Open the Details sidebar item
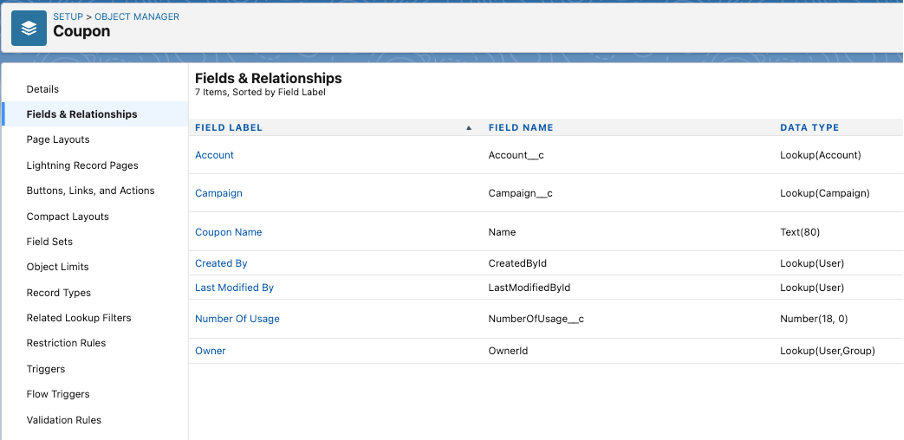 [x=43, y=89]
